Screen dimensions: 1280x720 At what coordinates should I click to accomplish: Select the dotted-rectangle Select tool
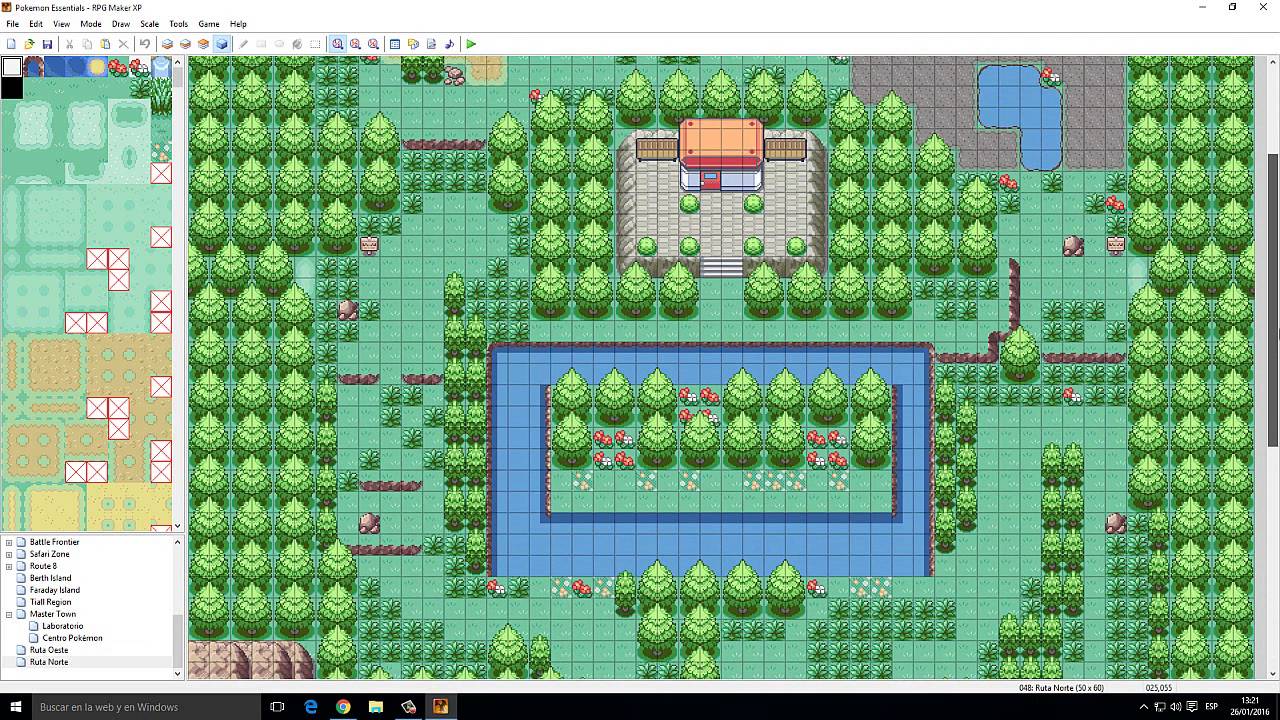click(315, 44)
